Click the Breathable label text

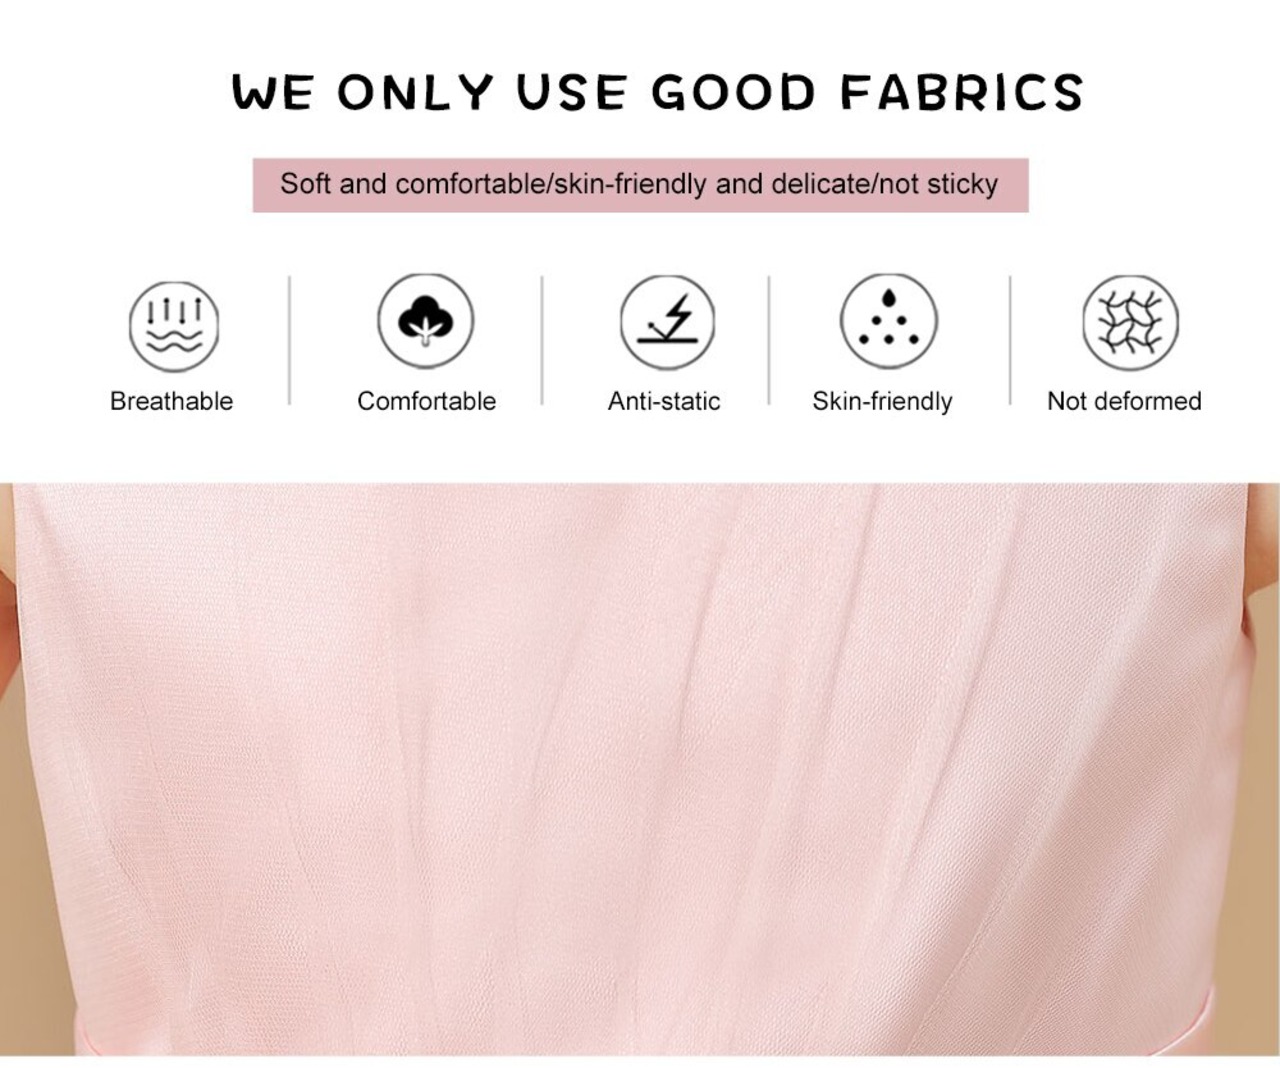pyautogui.click(x=171, y=401)
